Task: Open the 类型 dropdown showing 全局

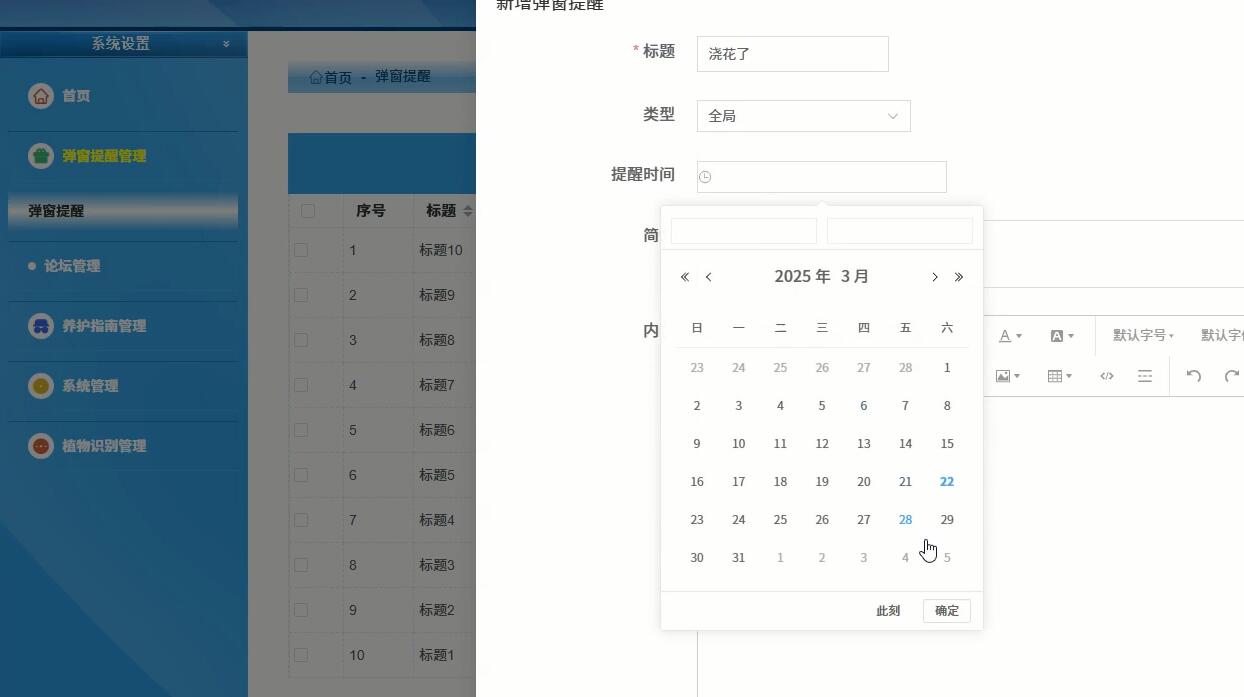Action: coord(803,115)
